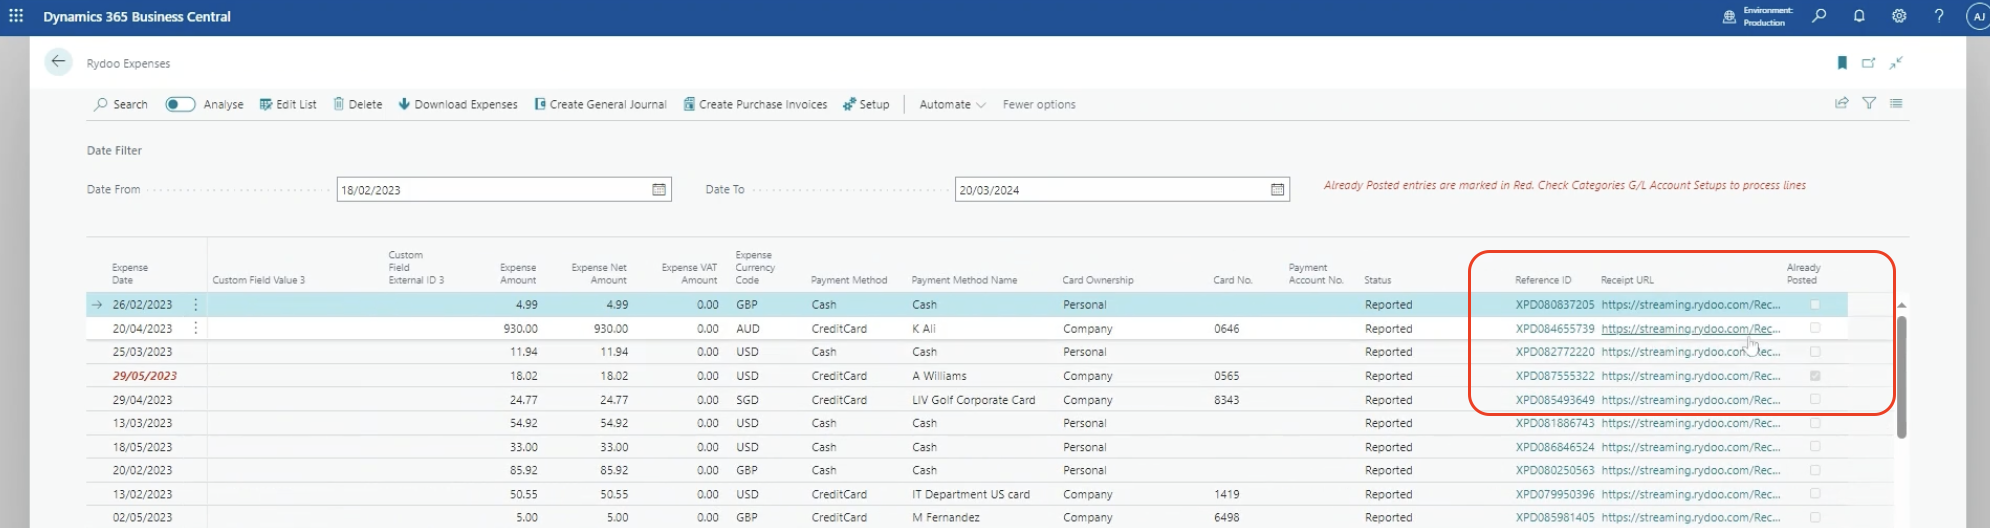Click the Dynamics 365 Business Central title

tap(137, 17)
